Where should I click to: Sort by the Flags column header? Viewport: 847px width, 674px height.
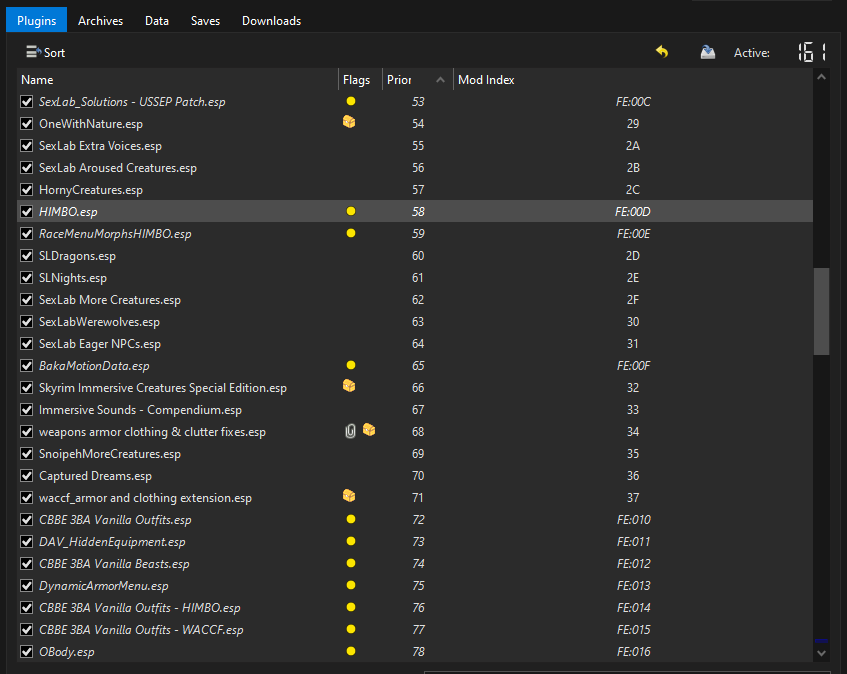(360, 79)
